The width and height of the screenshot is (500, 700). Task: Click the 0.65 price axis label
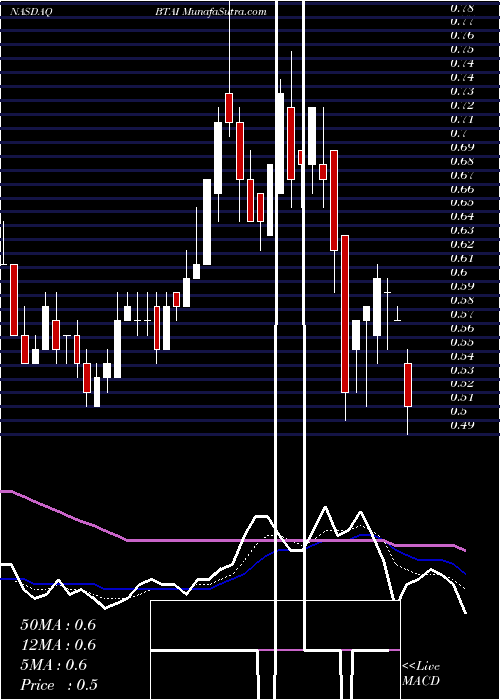(462, 203)
